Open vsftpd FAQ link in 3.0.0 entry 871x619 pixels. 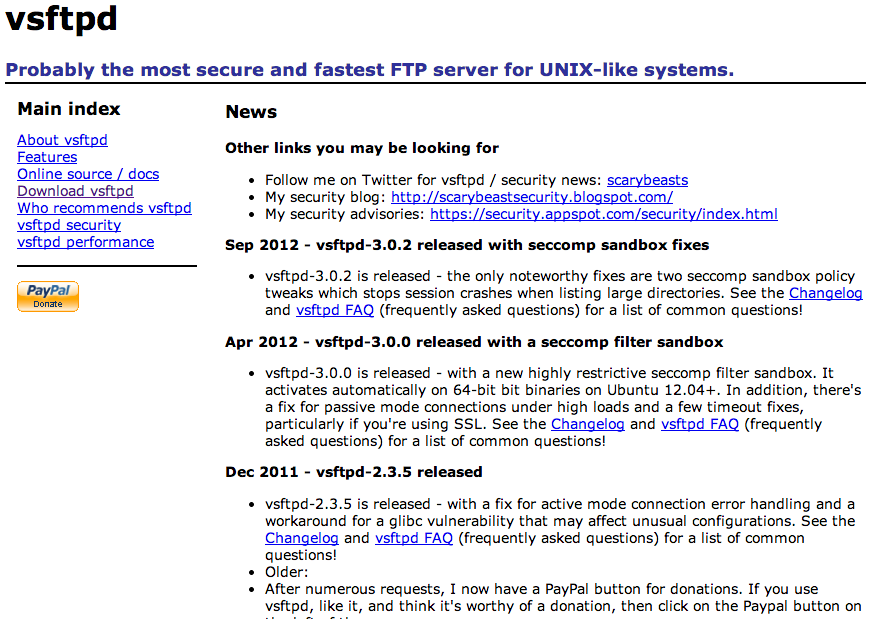700,424
